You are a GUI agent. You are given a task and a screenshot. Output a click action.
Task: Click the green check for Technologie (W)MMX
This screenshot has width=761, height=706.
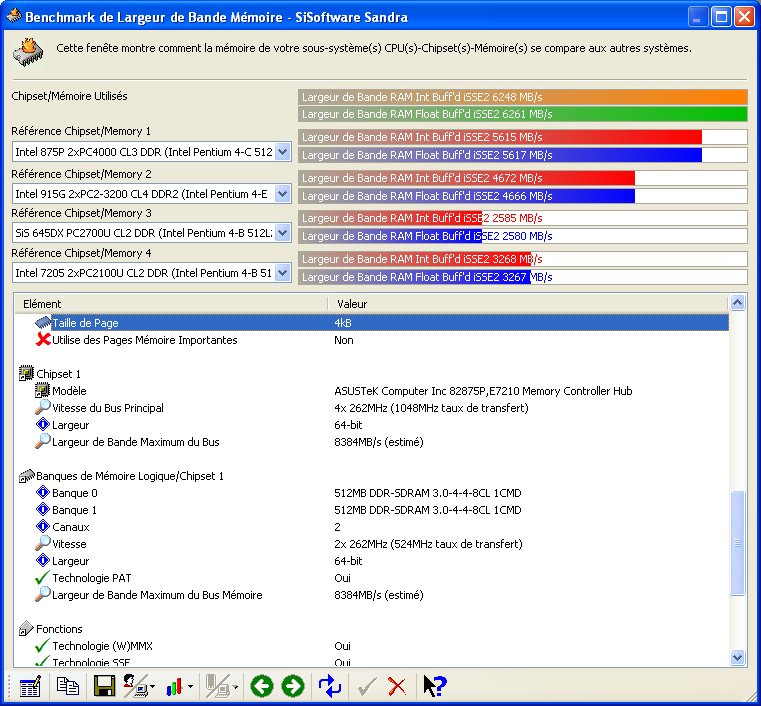click(x=43, y=645)
